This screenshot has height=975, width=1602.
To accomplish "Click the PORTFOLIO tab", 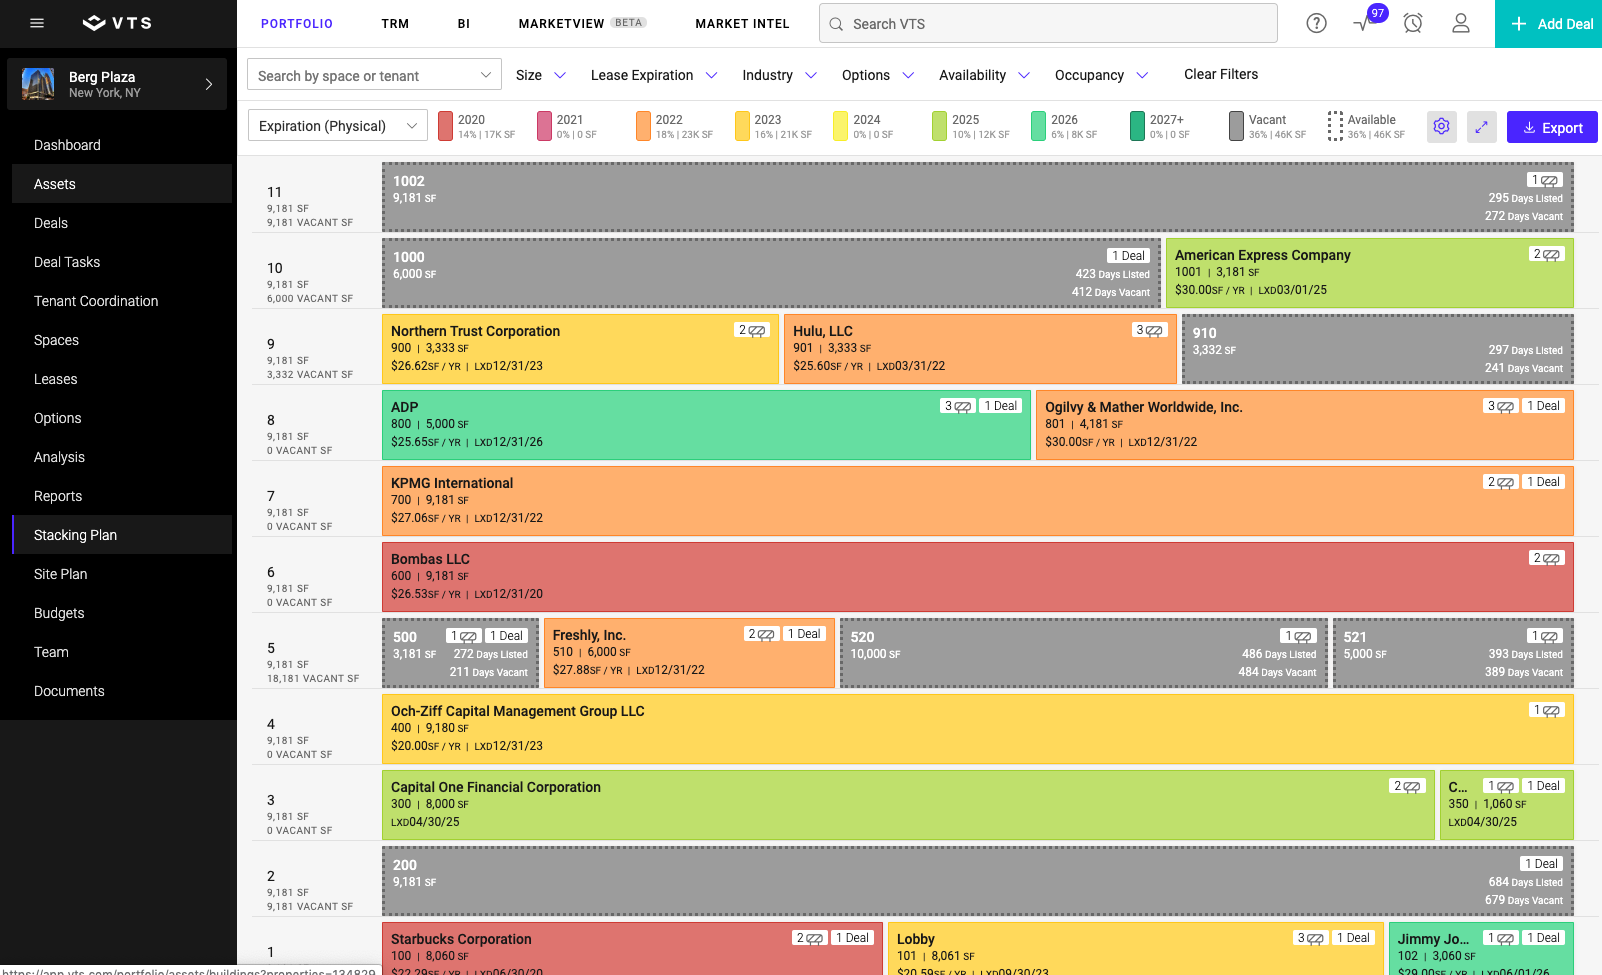I will click(x=297, y=24).
